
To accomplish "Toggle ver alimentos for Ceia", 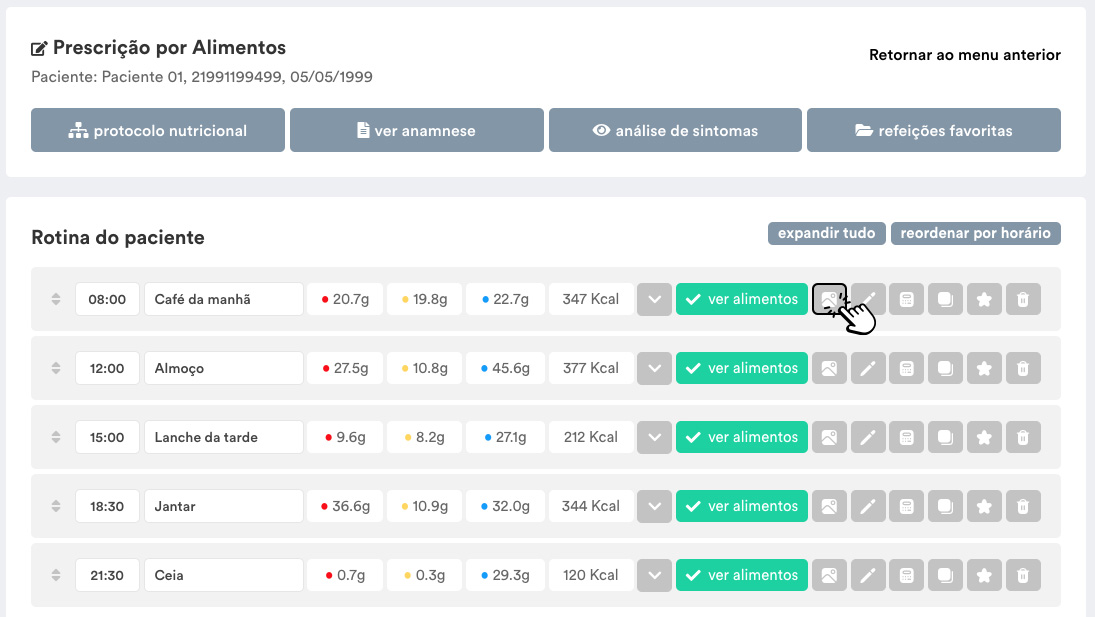I will [742, 575].
